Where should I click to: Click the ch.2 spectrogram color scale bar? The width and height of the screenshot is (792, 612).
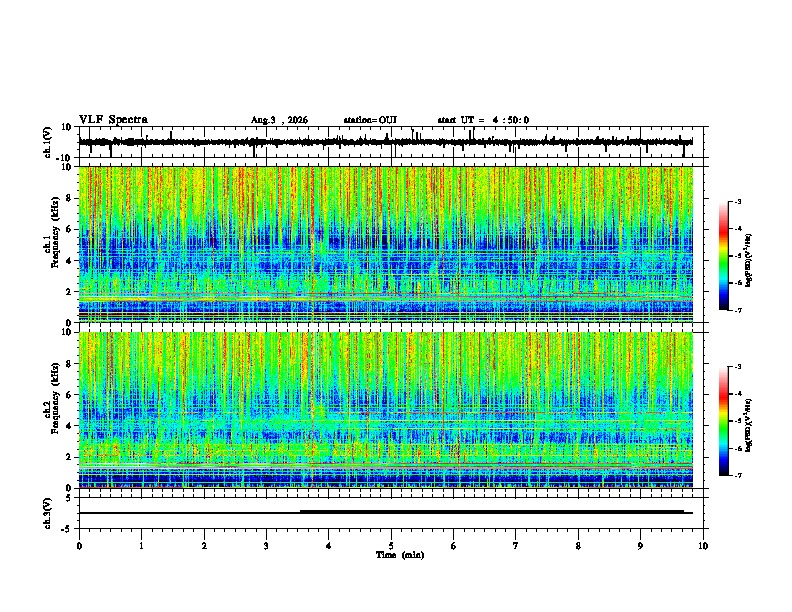[x=724, y=421]
